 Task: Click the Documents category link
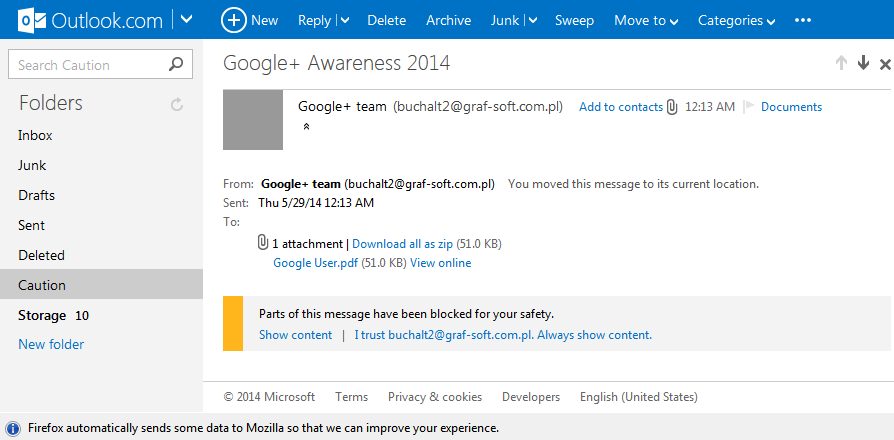click(791, 107)
